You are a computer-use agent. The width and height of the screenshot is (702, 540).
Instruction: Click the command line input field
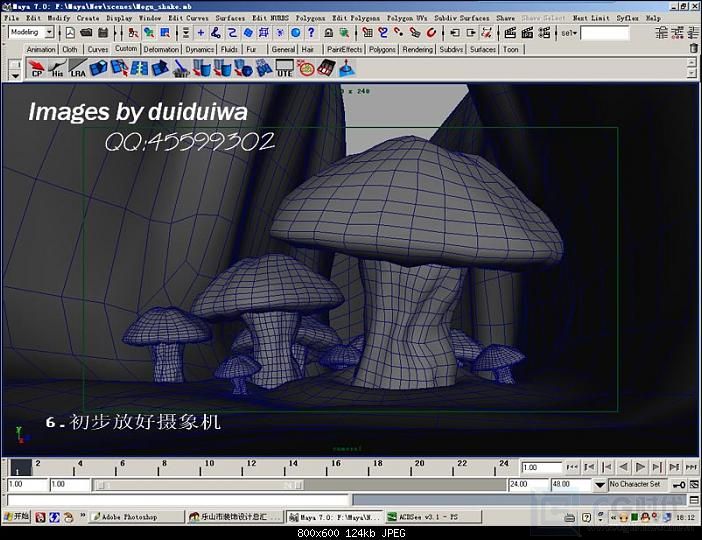(x=178, y=501)
